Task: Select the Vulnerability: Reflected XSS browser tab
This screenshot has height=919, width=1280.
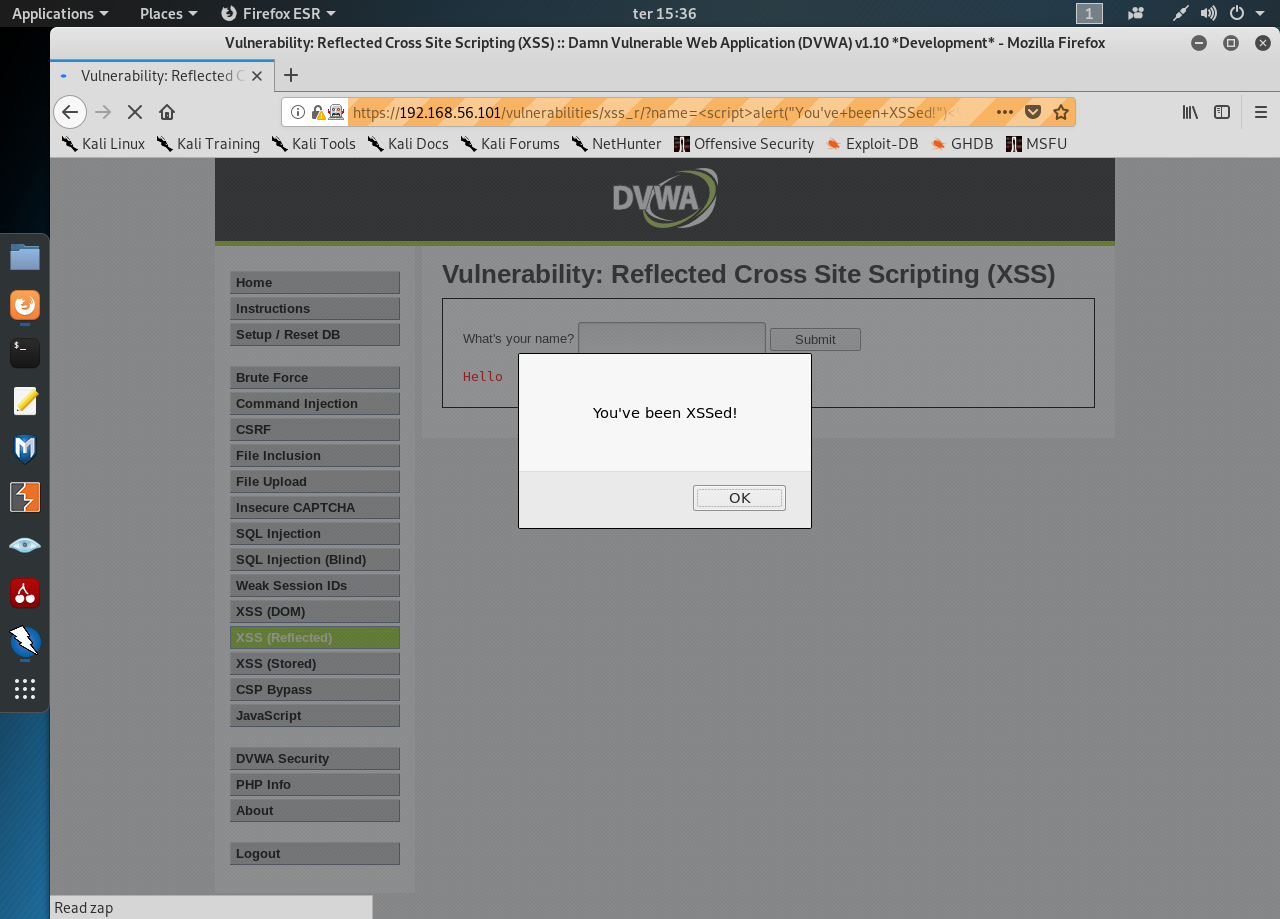Action: click(162, 76)
